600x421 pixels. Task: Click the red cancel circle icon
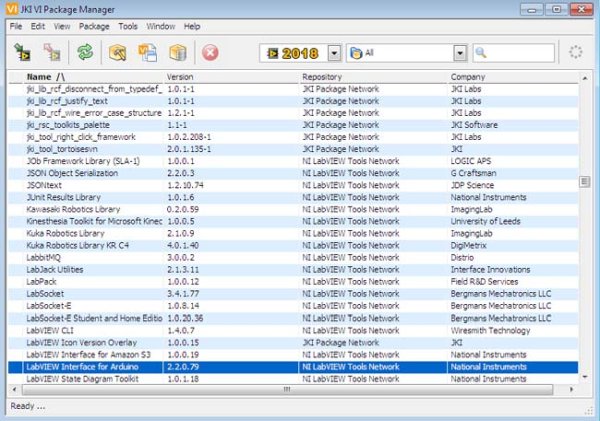coord(210,52)
